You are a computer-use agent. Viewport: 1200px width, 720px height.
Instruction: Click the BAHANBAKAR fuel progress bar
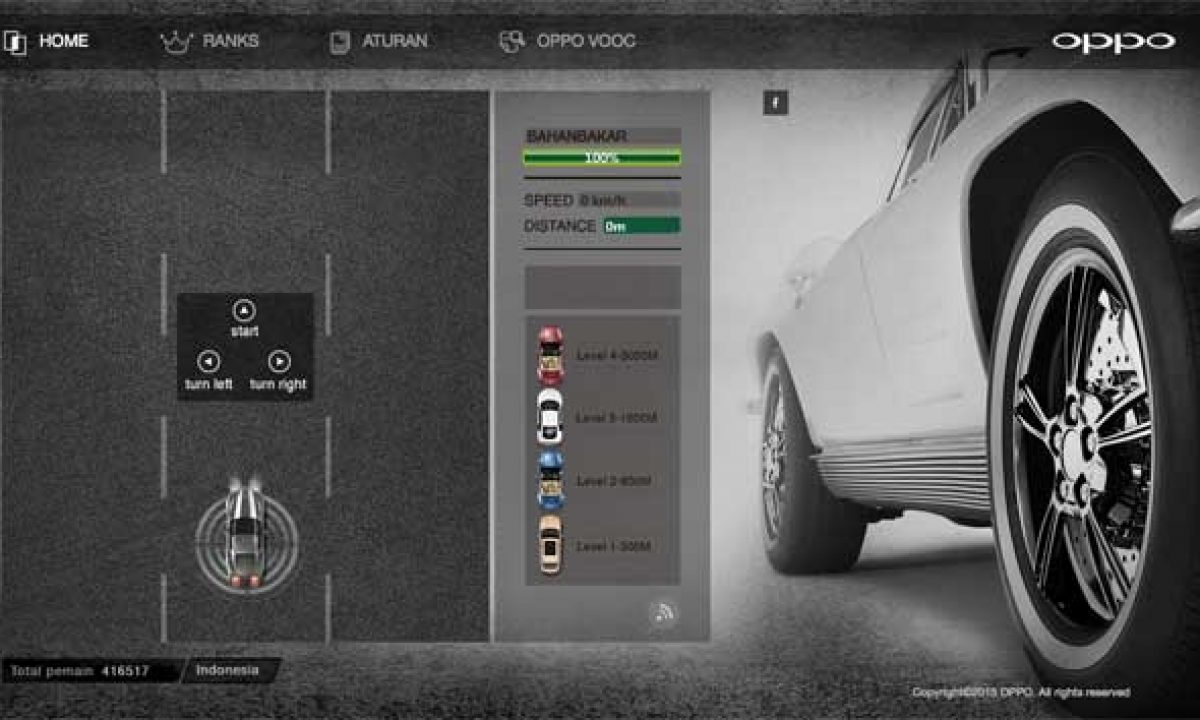point(602,158)
